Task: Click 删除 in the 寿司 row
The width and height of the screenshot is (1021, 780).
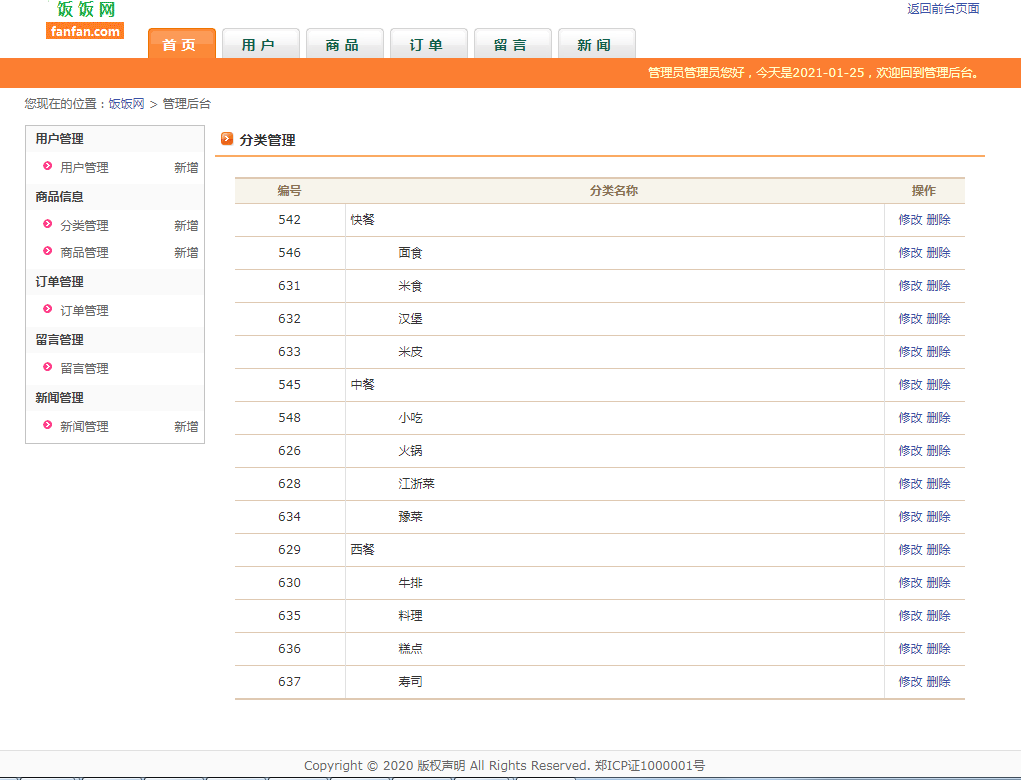Action: (938, 682)
